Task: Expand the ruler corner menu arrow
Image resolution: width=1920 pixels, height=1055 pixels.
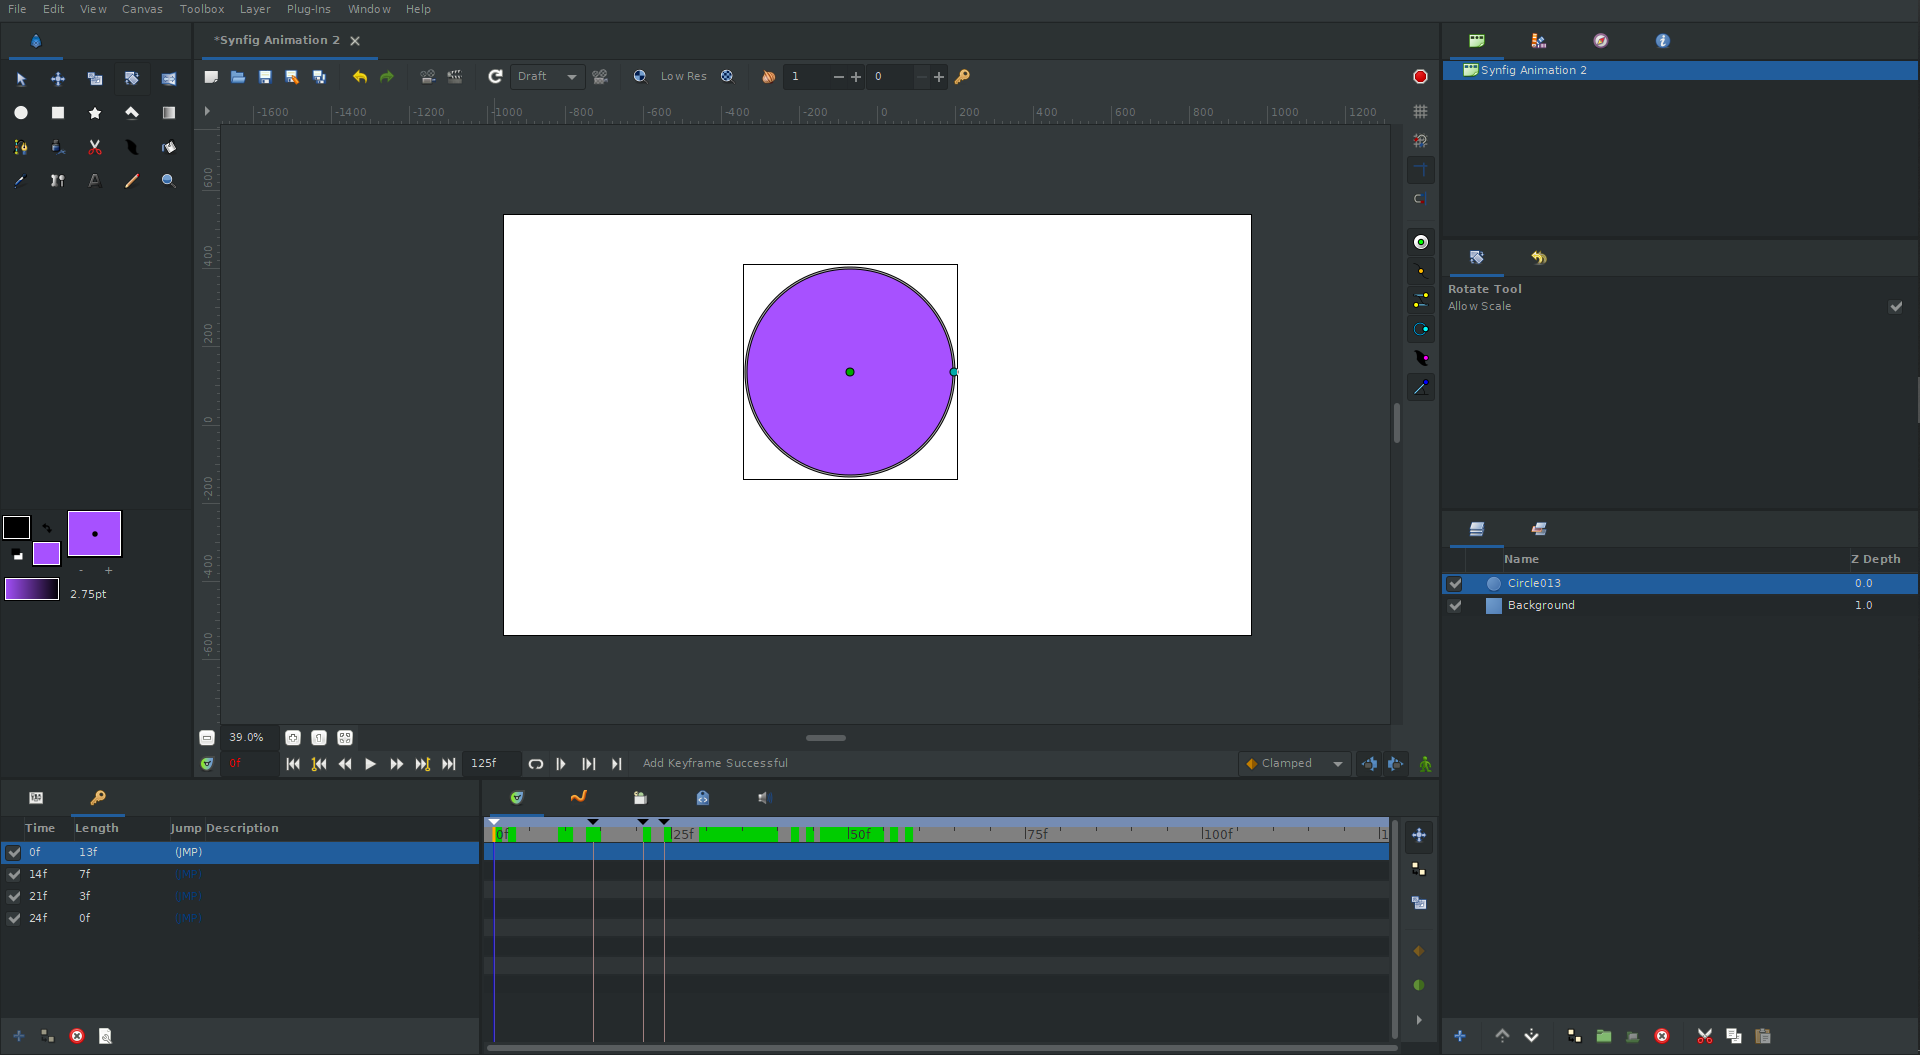Action: point(207,112)
